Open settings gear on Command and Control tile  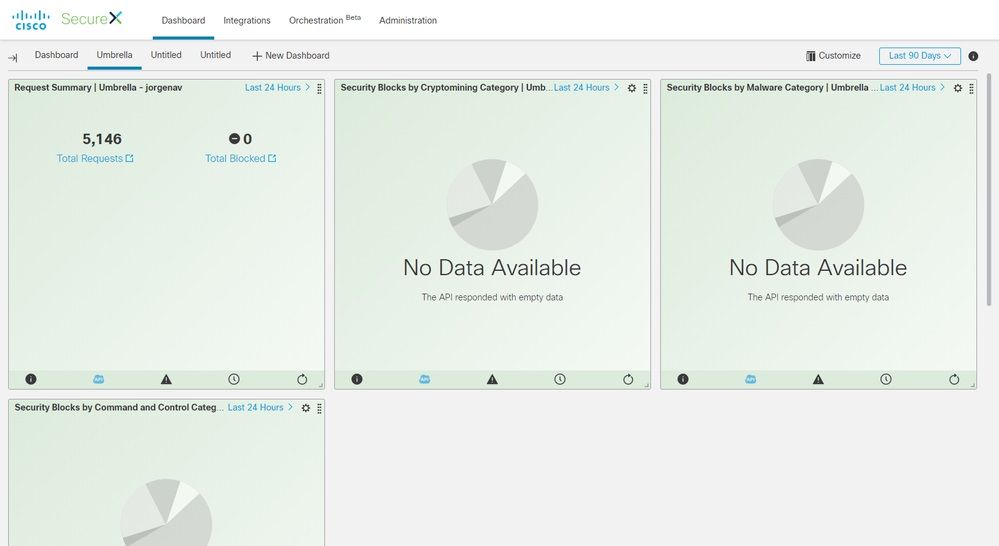click(306, 408)
